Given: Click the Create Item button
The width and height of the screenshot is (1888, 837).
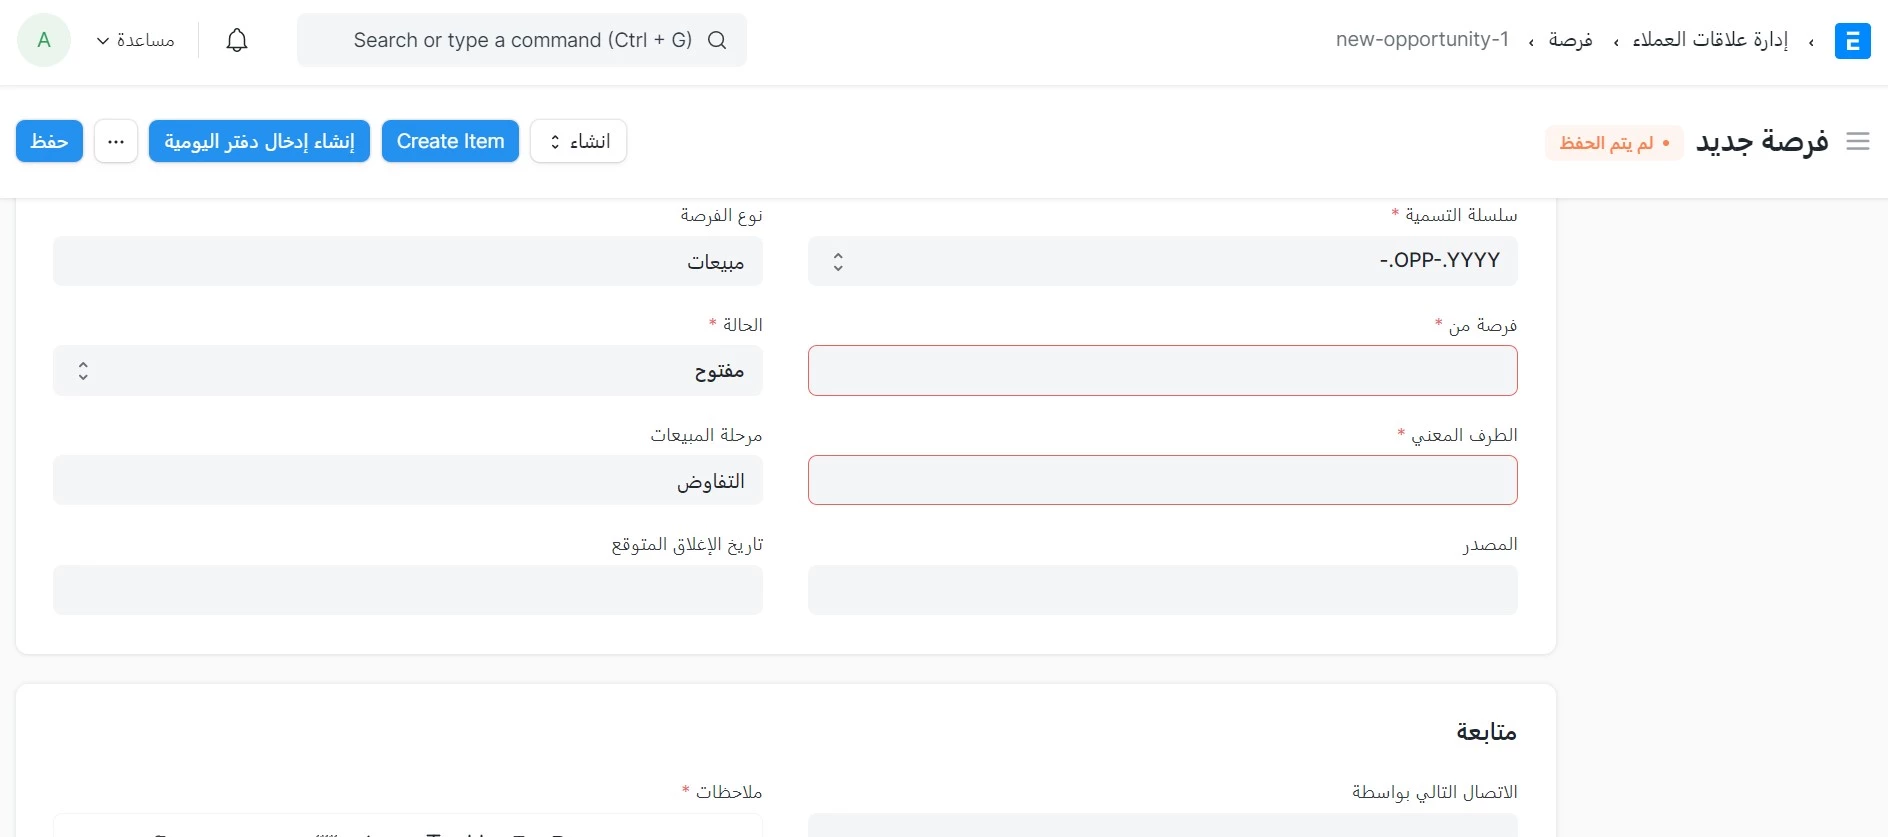Looking at the screenshot, I should tap(450, 141).
